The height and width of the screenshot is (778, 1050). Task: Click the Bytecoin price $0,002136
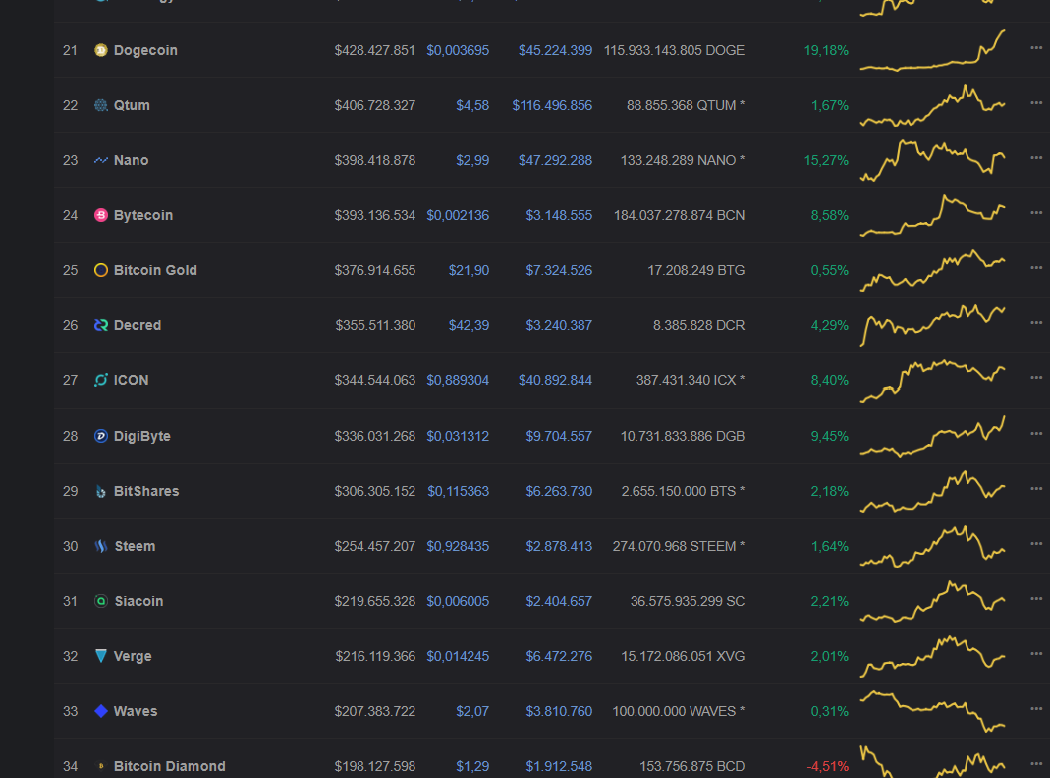pyautogui.click(x=457, y=215)
